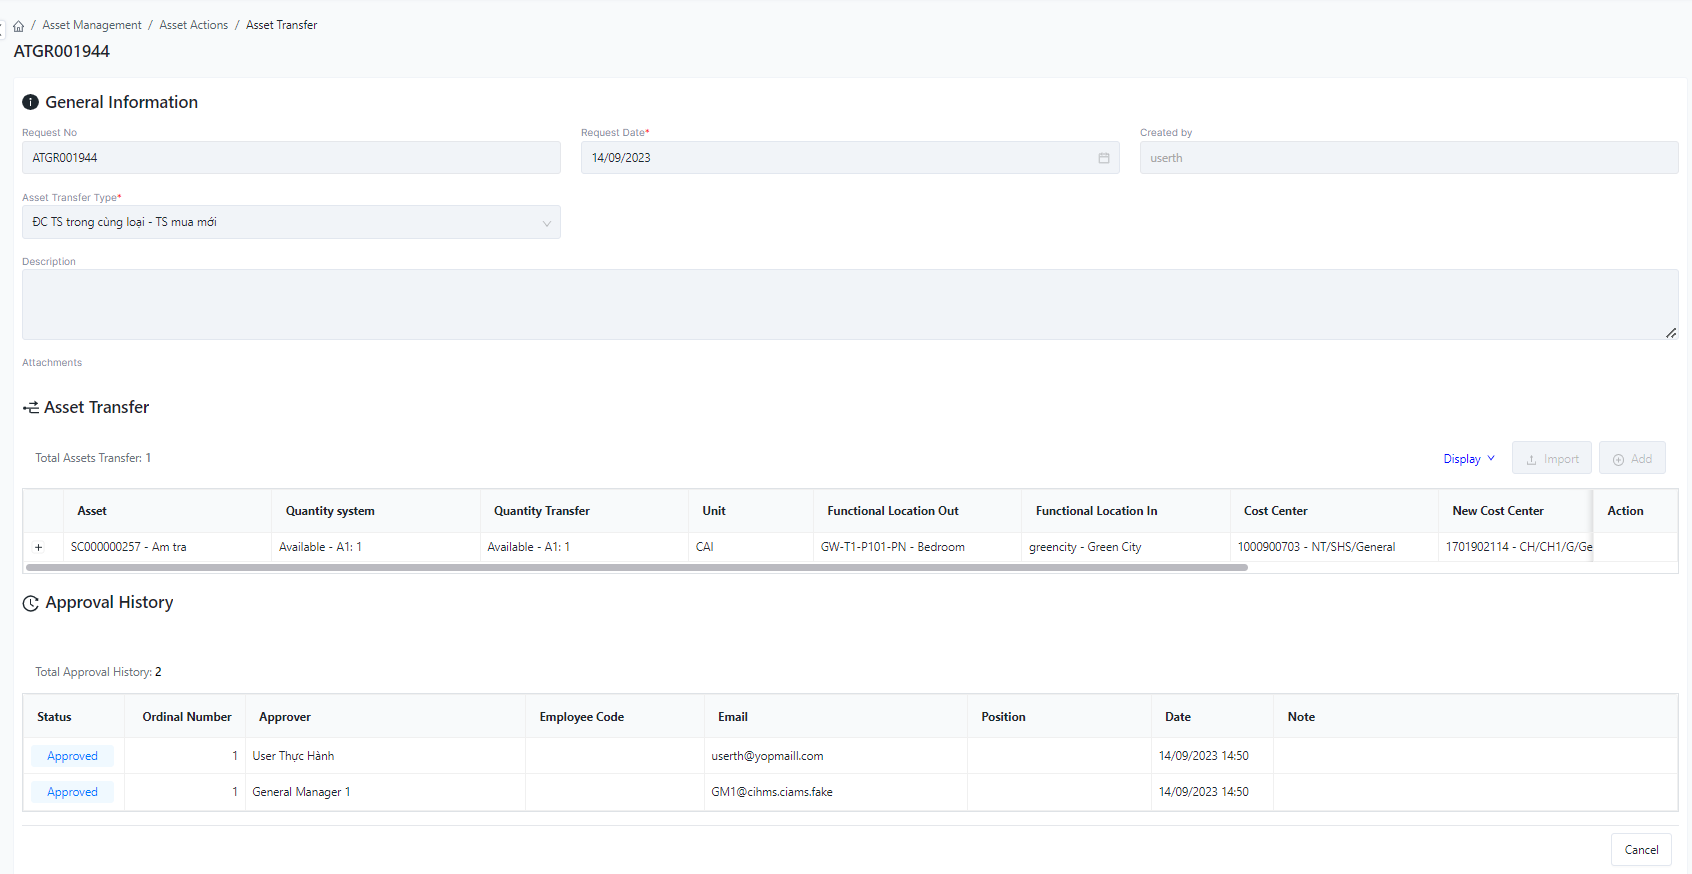Open the Request Date calendar icon
This screenshot has height=874, width=1692.
click(1104, 158)
